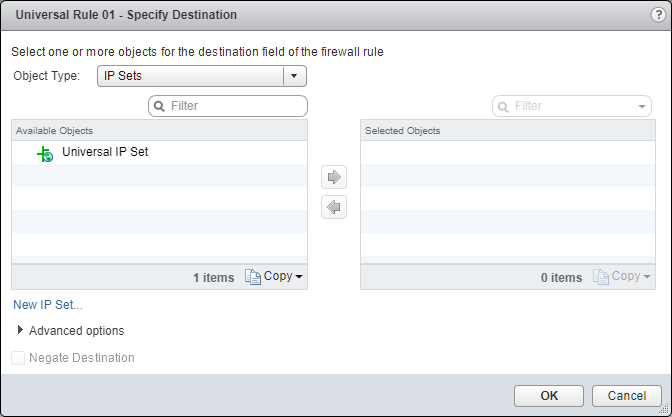The width and height of the screenshot is (672, 417).
Task: Toggle the Negate Destination checkbox
Action: click(x=18, y=358)
